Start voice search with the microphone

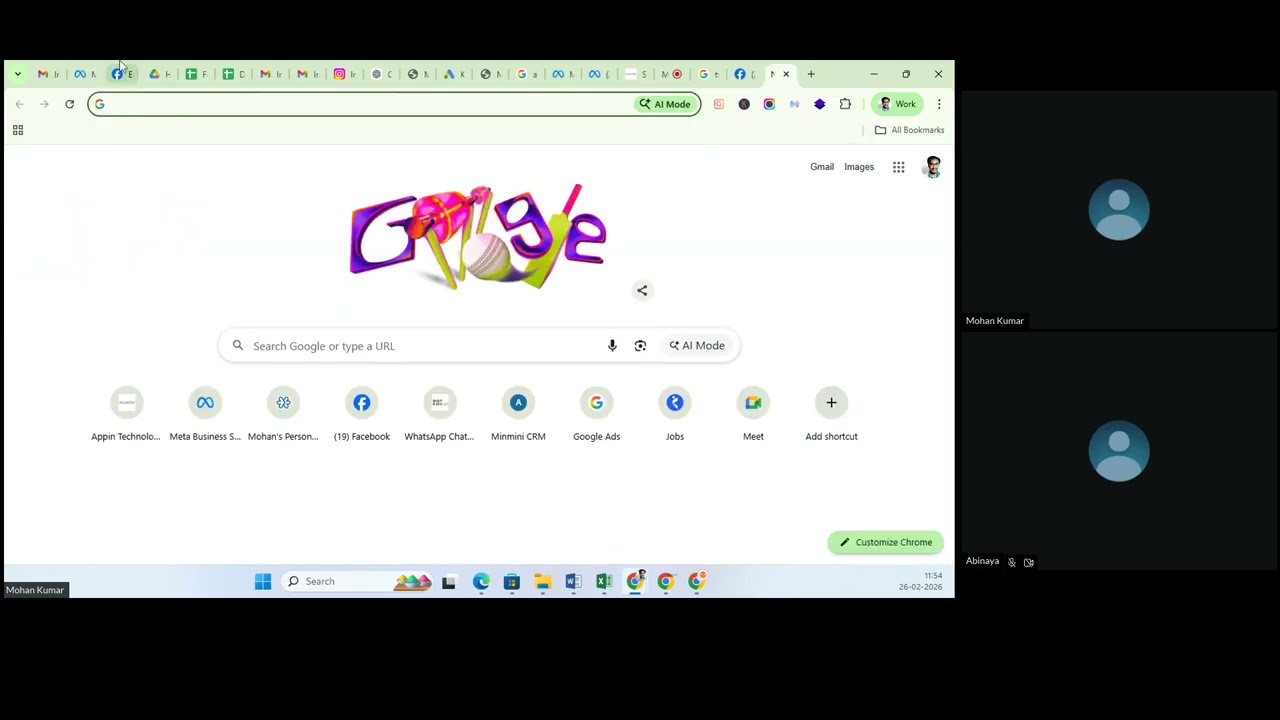click(612, 346)
